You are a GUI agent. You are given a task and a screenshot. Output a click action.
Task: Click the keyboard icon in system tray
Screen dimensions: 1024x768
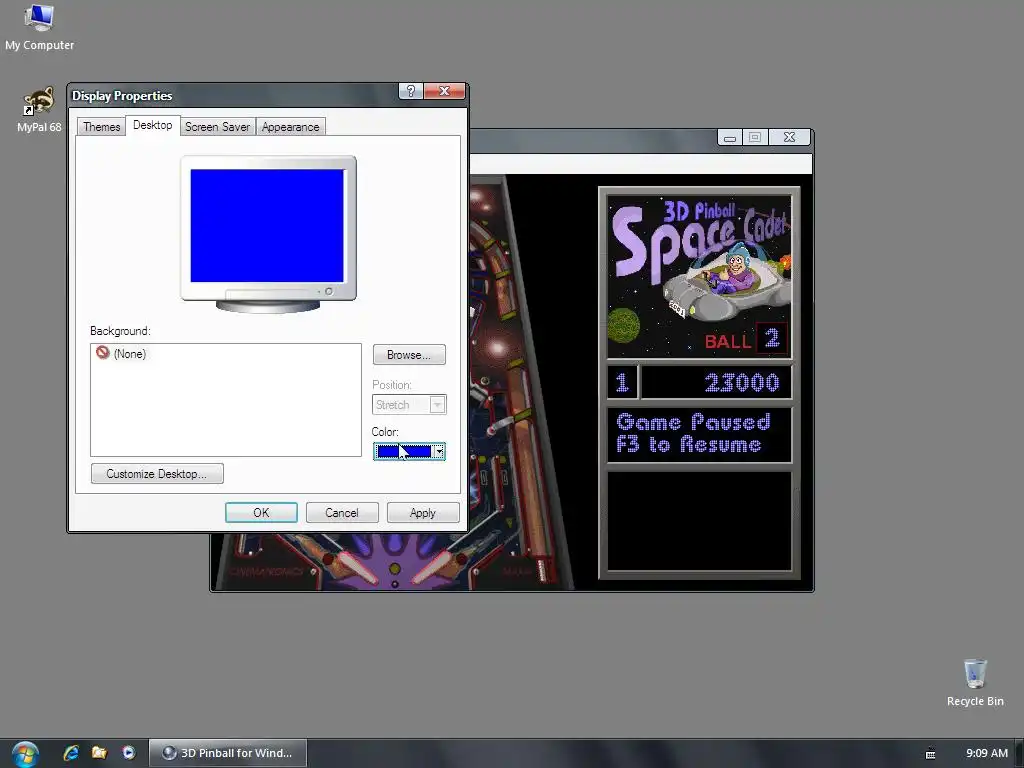pos(931,754)
